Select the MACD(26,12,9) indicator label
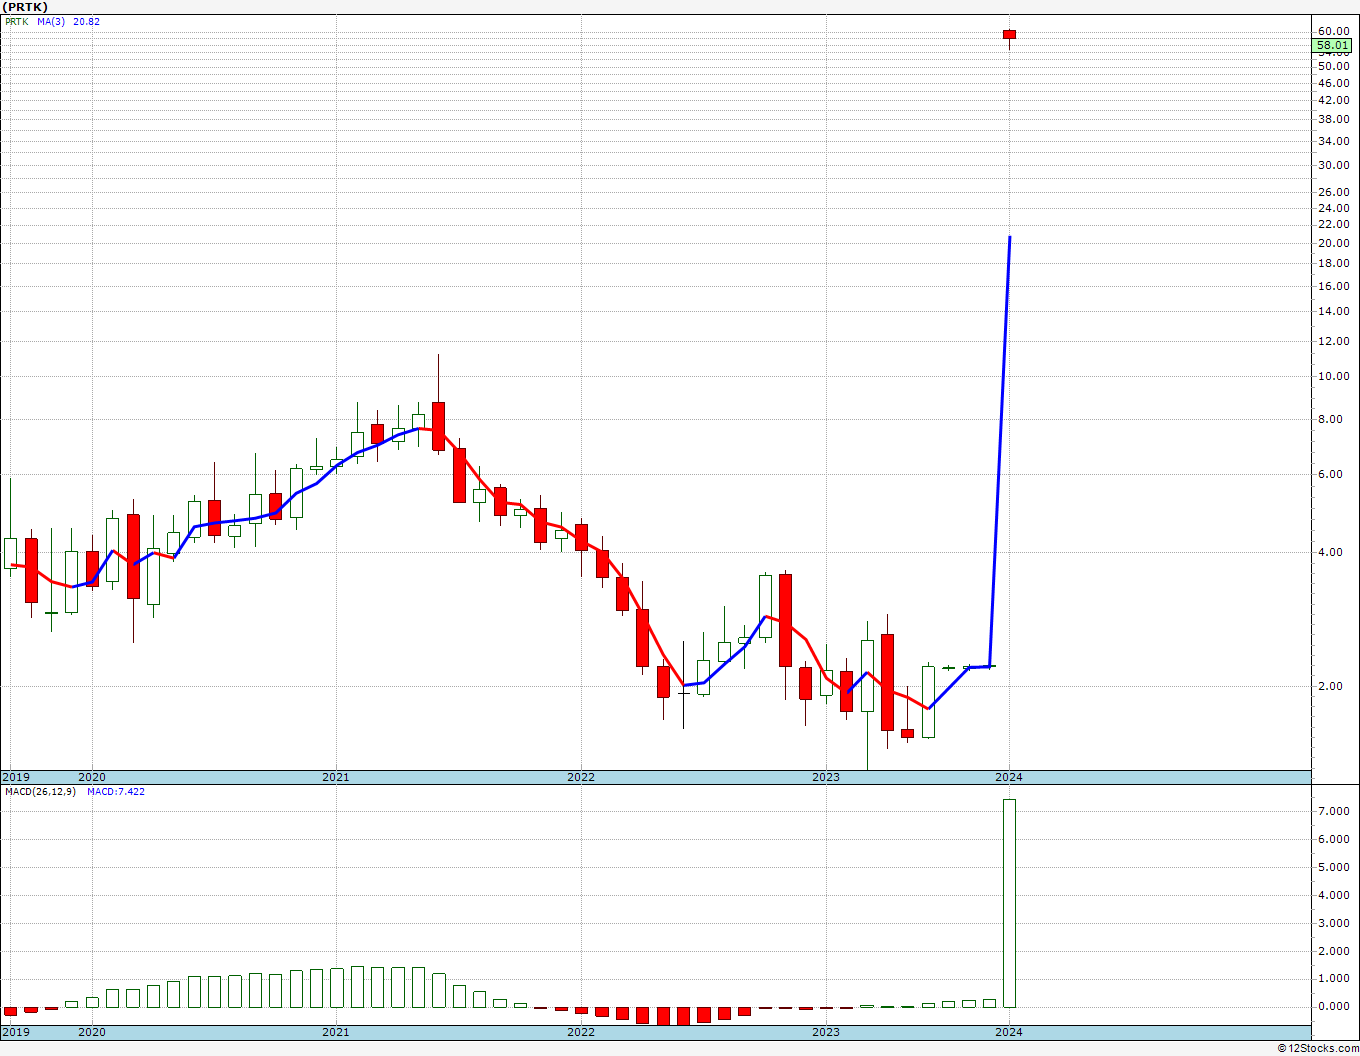 click(x=40, y=792)
